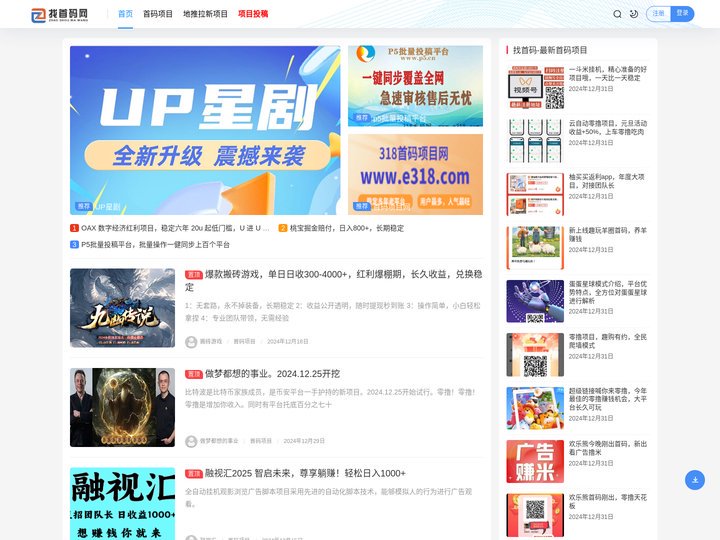Click the blue floating download button
This screenshot has width=720, height=540.
click(x=695, y=480)
